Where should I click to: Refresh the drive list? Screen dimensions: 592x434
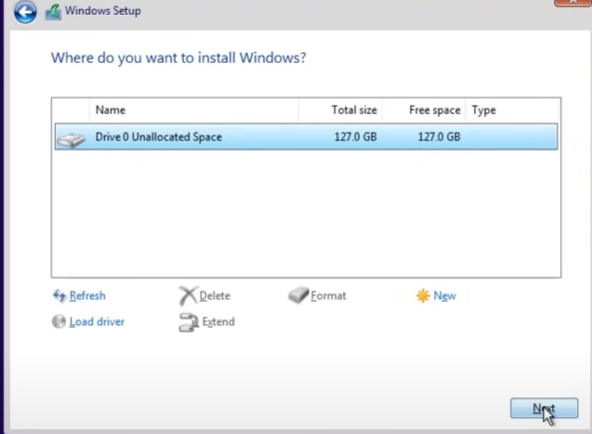point(87,295)
